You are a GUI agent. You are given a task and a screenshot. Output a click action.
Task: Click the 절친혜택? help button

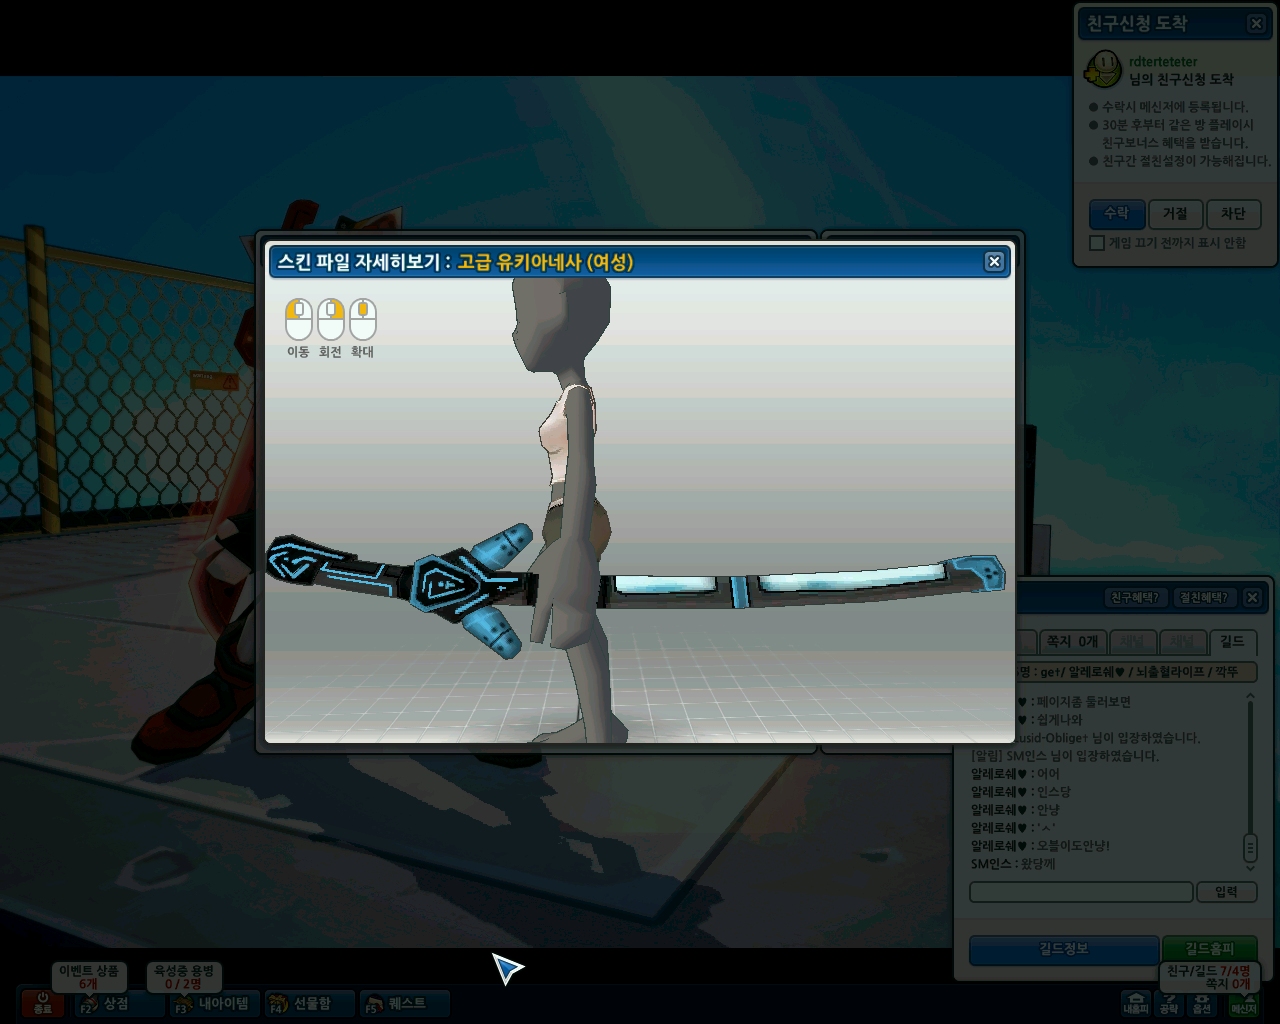click(1203, 598)
